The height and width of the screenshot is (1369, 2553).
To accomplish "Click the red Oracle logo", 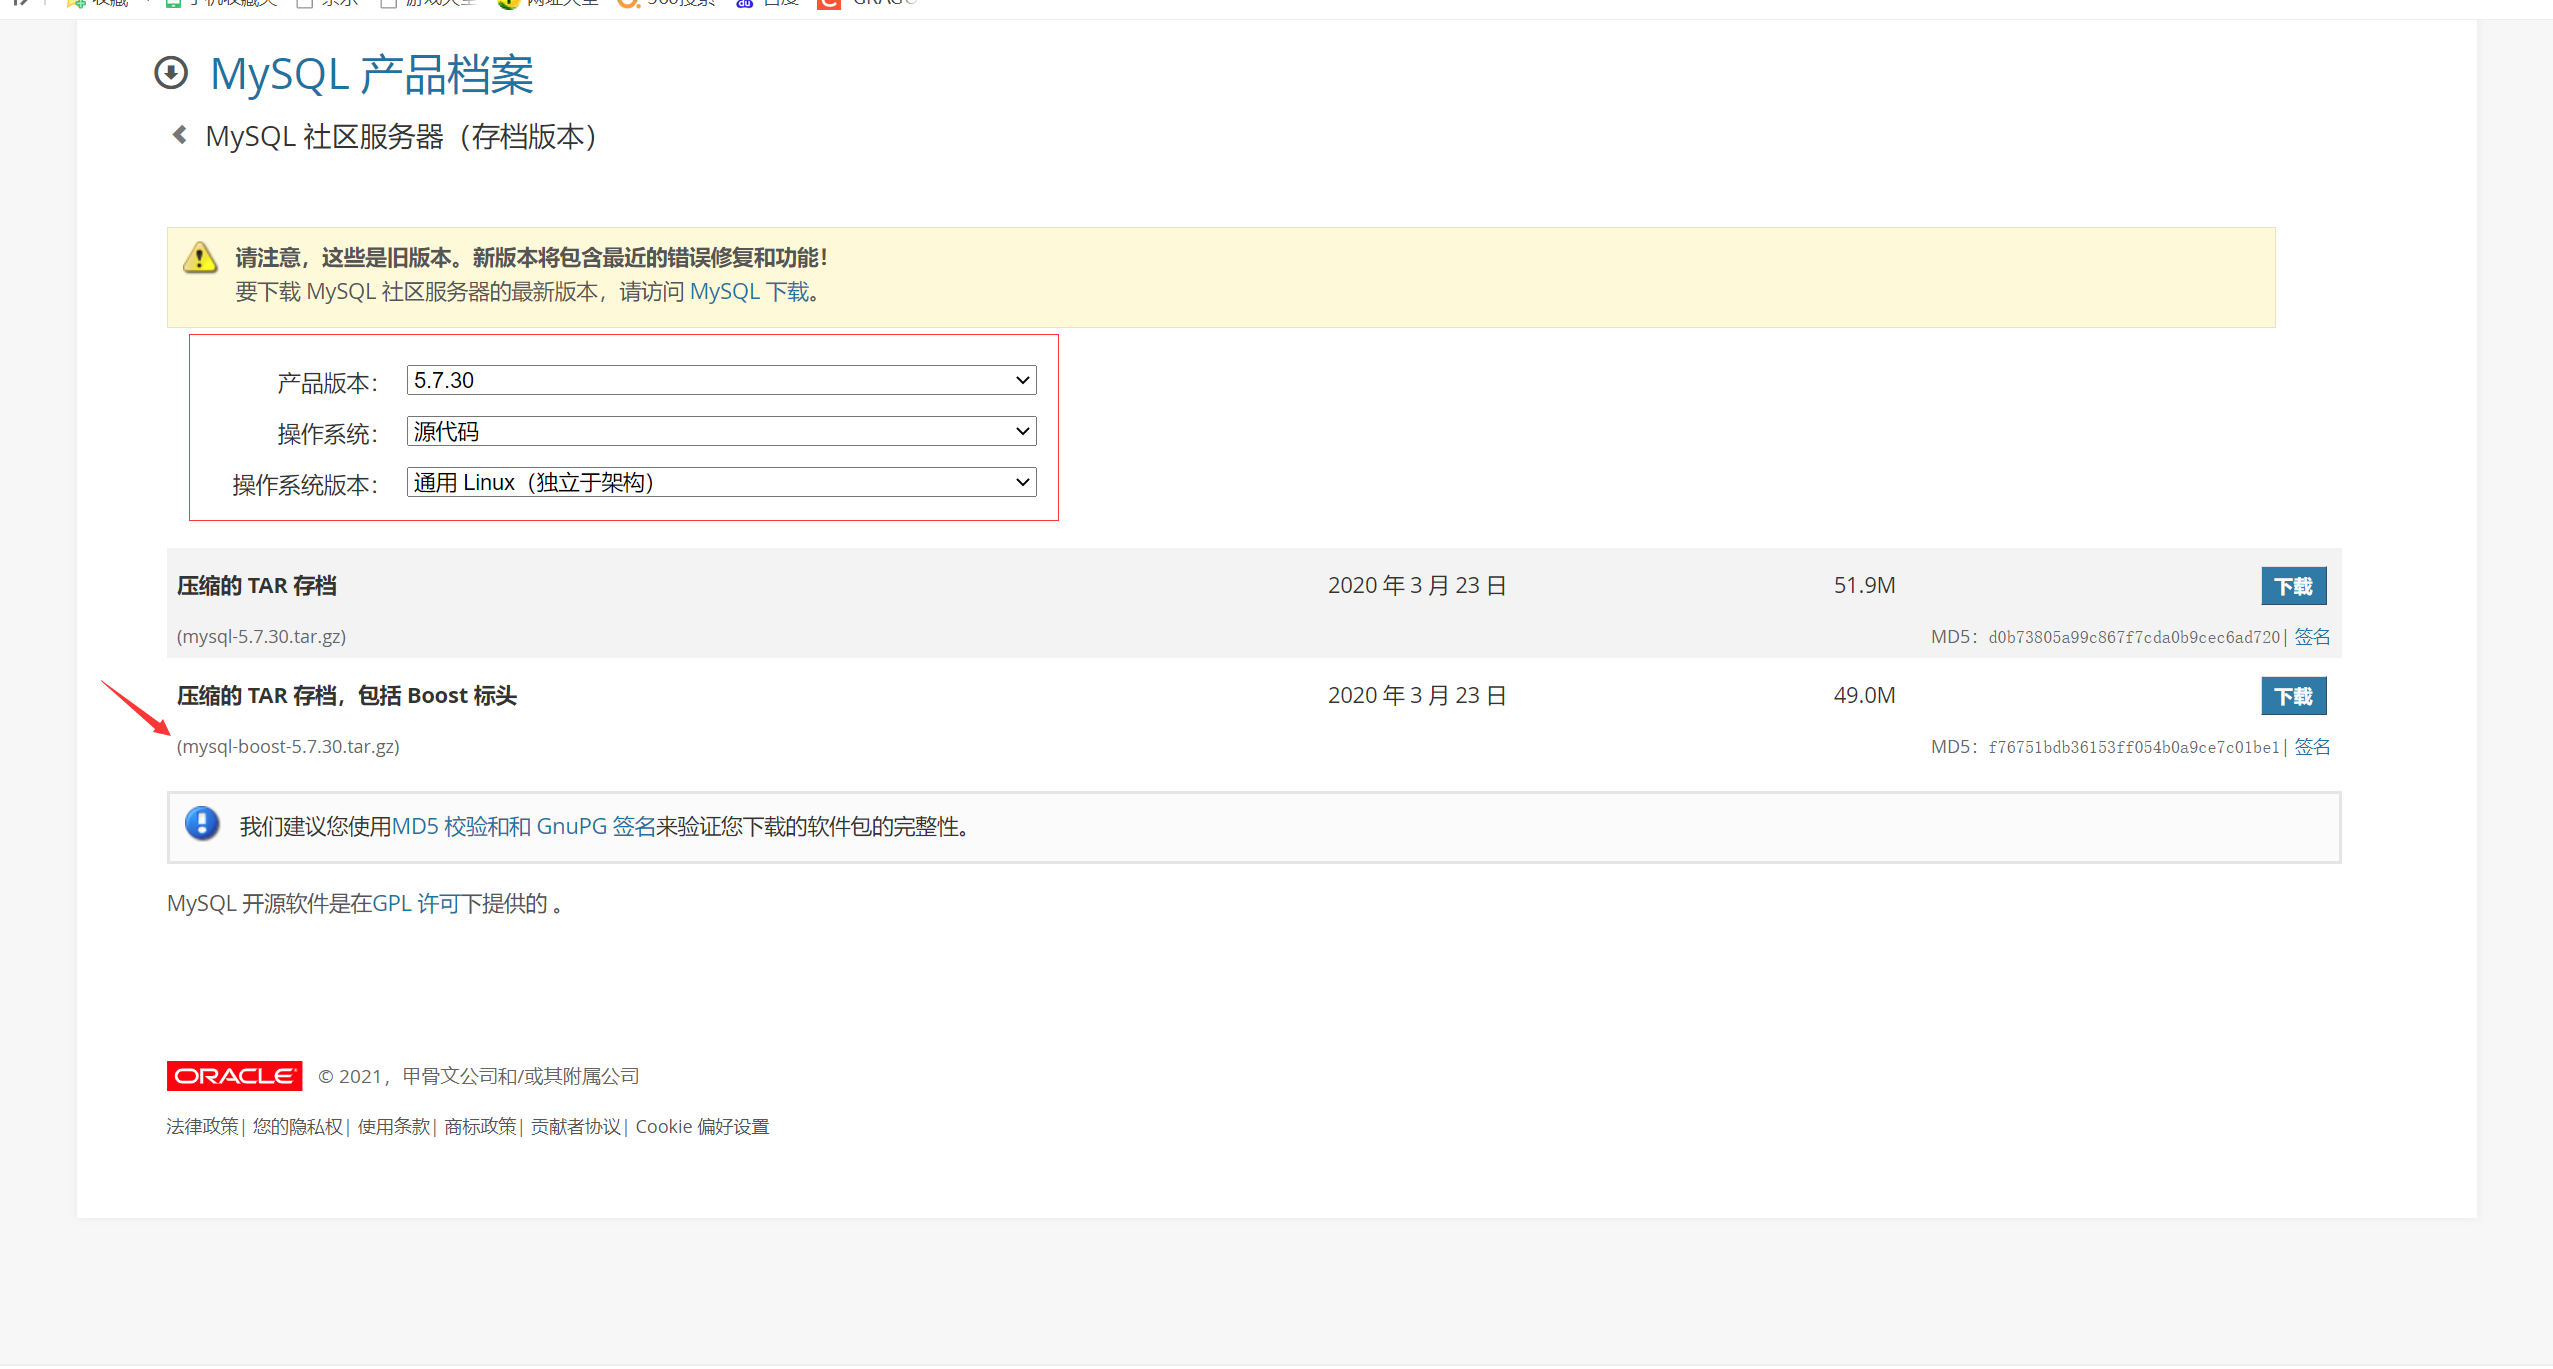I will (234, 1076).
